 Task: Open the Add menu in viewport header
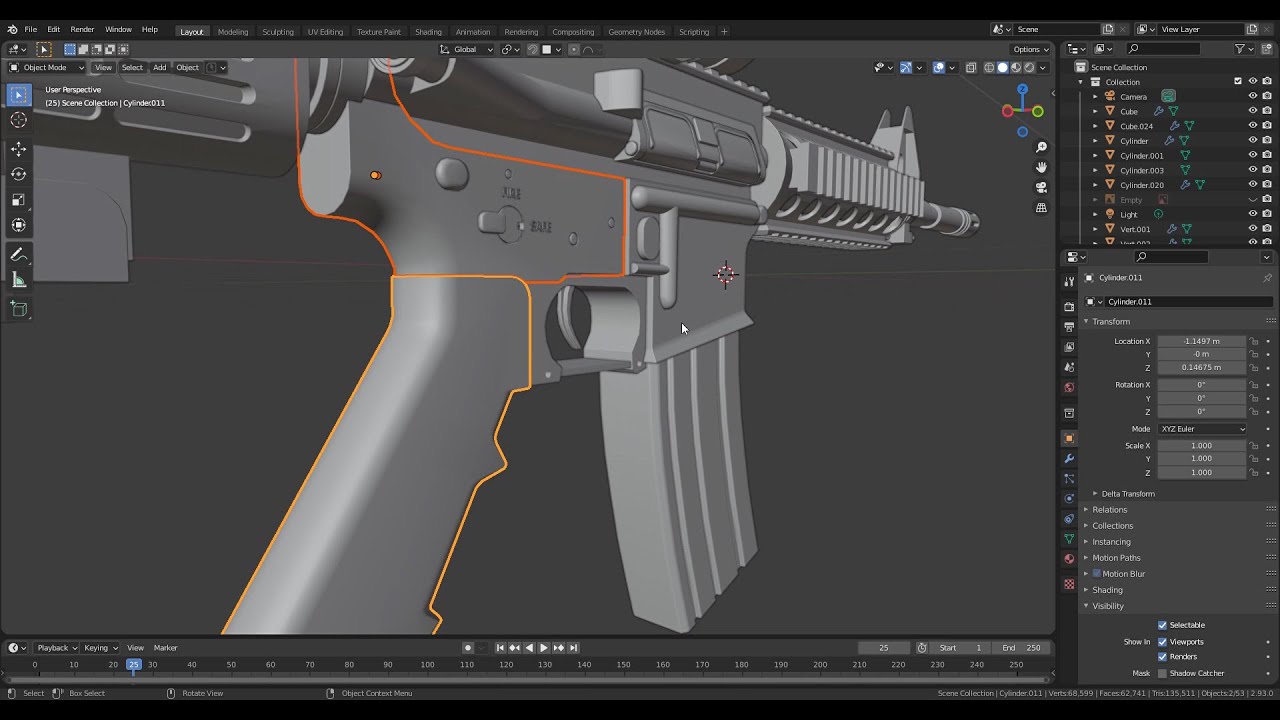point(159,68)
